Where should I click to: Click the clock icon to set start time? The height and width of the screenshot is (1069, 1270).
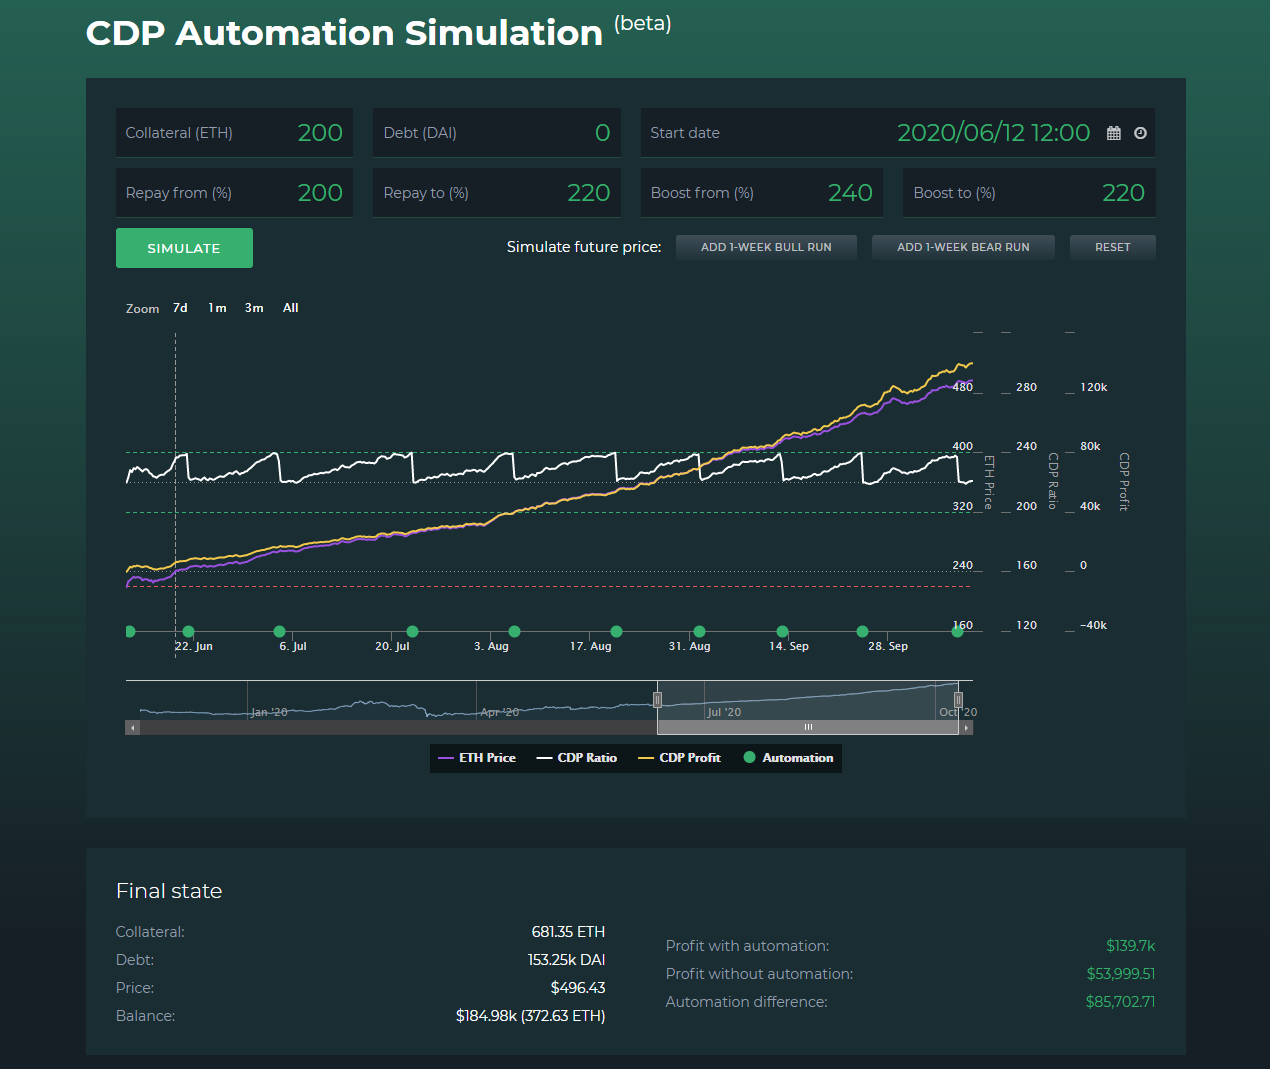1140,132
